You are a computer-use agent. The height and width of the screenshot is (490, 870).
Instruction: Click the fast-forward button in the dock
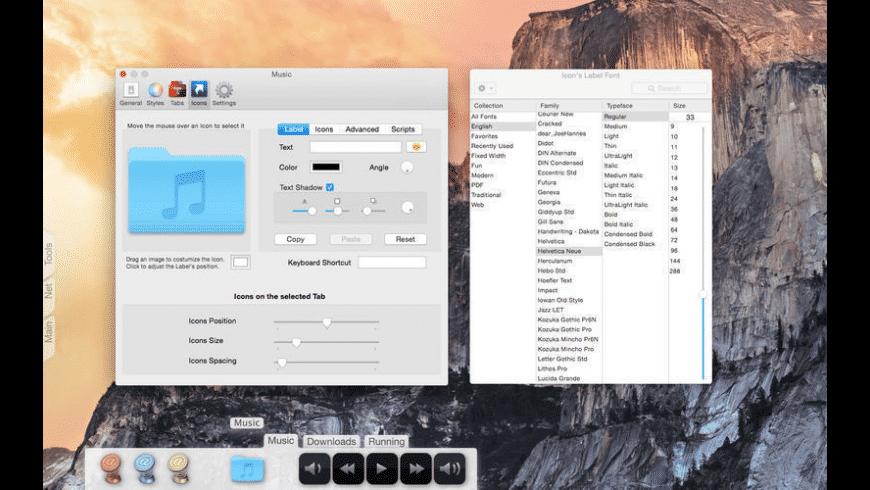point(416,469)
